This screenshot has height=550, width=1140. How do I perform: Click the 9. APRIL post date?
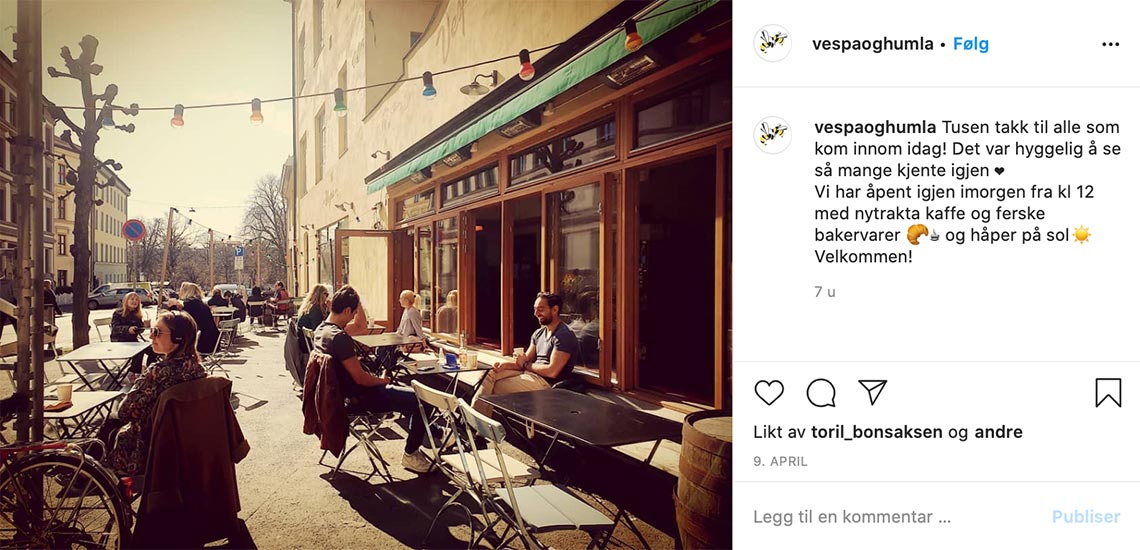click(780, 461)
